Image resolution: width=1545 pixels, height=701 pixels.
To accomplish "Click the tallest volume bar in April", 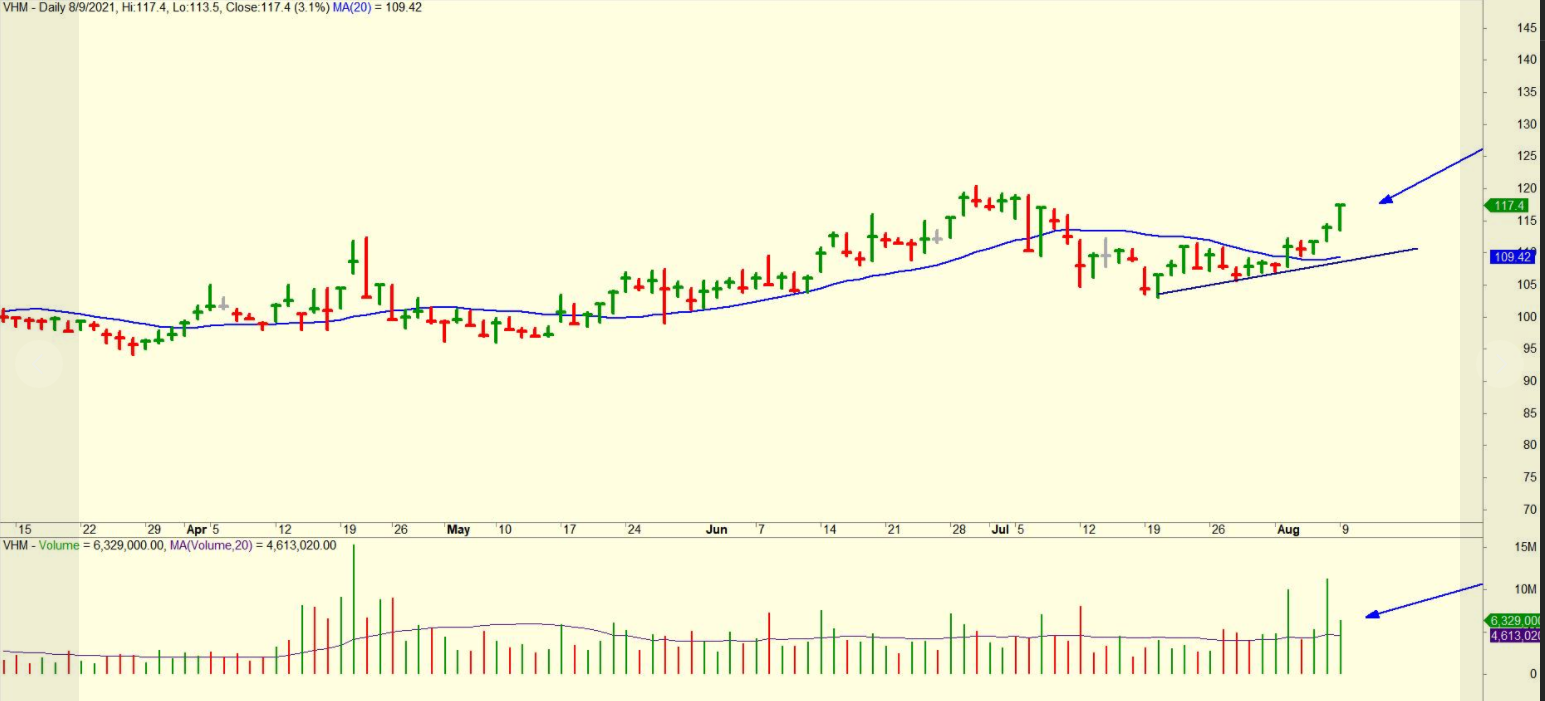I will click(354, 610).
